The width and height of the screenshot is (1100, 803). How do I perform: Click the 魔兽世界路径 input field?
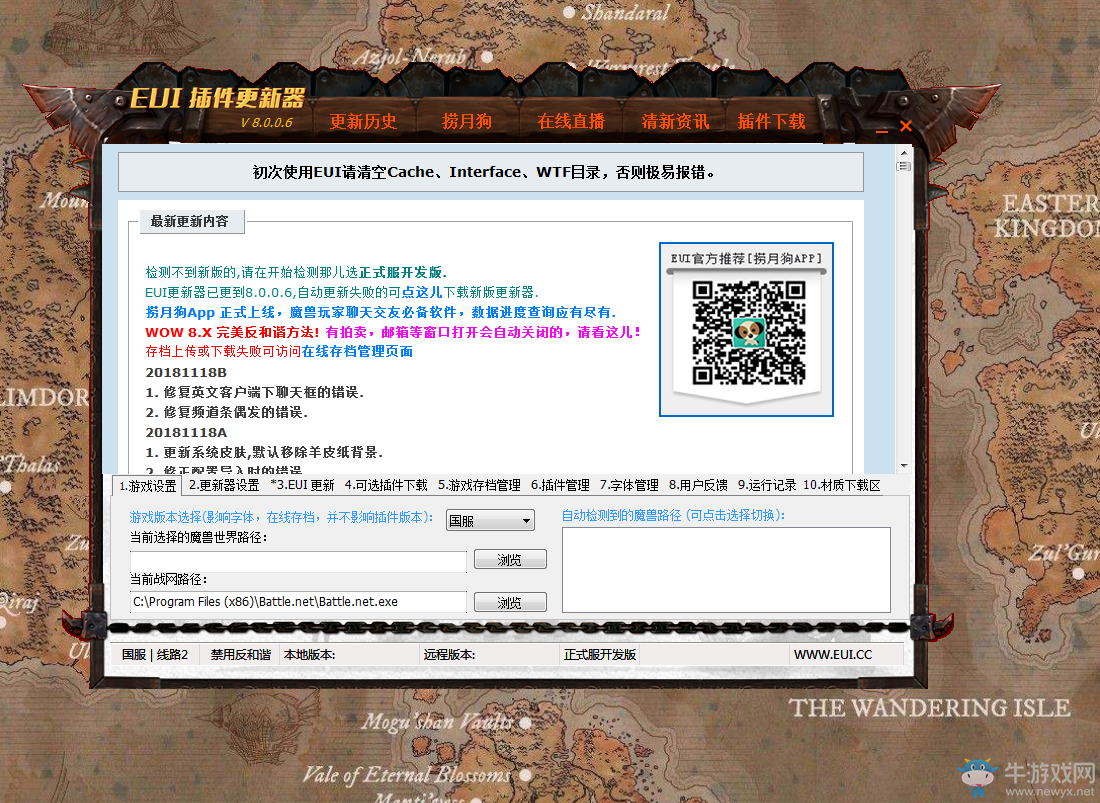[298, 561]
